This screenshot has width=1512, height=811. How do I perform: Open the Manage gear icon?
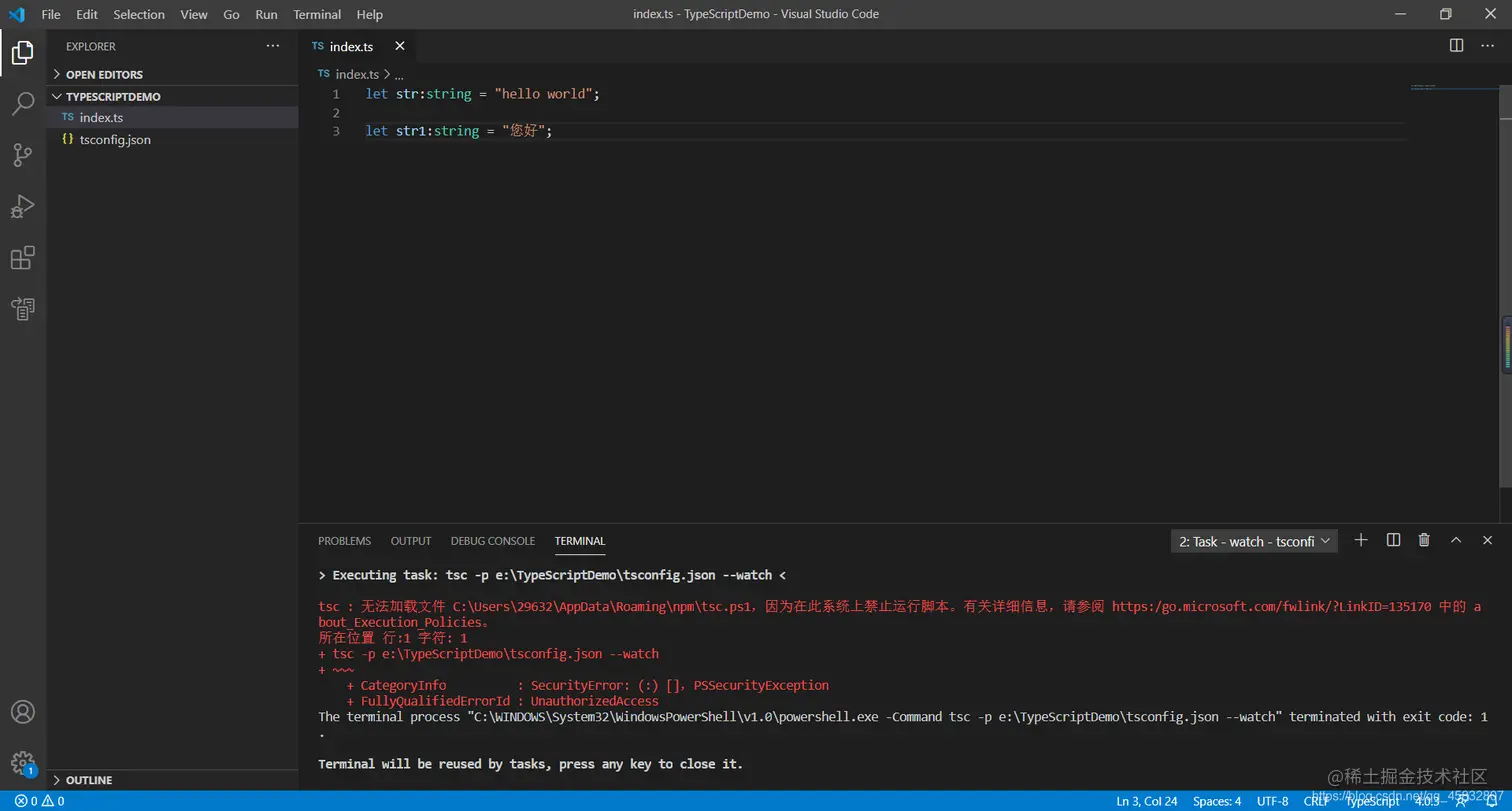(22, 763)
